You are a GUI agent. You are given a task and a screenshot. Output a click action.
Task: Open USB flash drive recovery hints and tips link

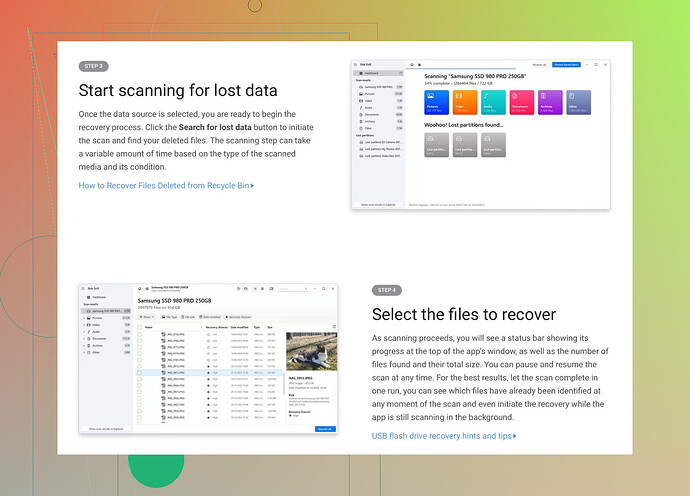tap(444, 436)
